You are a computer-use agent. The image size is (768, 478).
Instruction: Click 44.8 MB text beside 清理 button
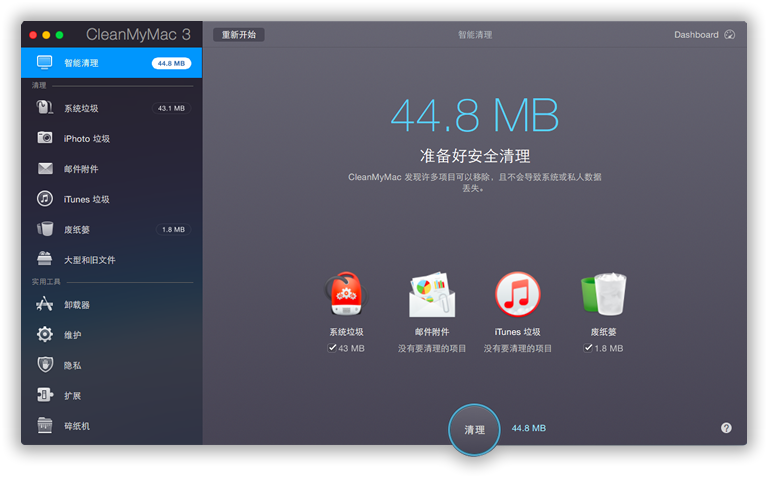click(x=528, y=428)
